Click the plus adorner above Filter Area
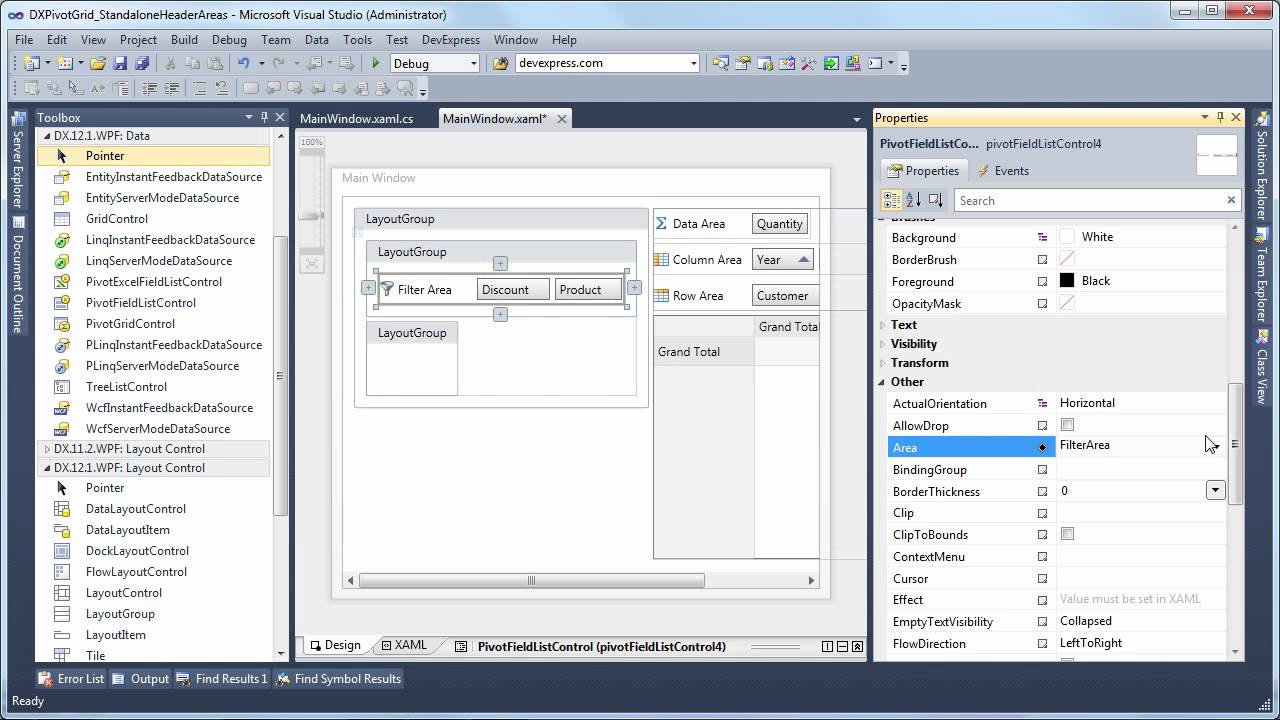The height and width of the screenshot is (720, 1280). (500, 264)
